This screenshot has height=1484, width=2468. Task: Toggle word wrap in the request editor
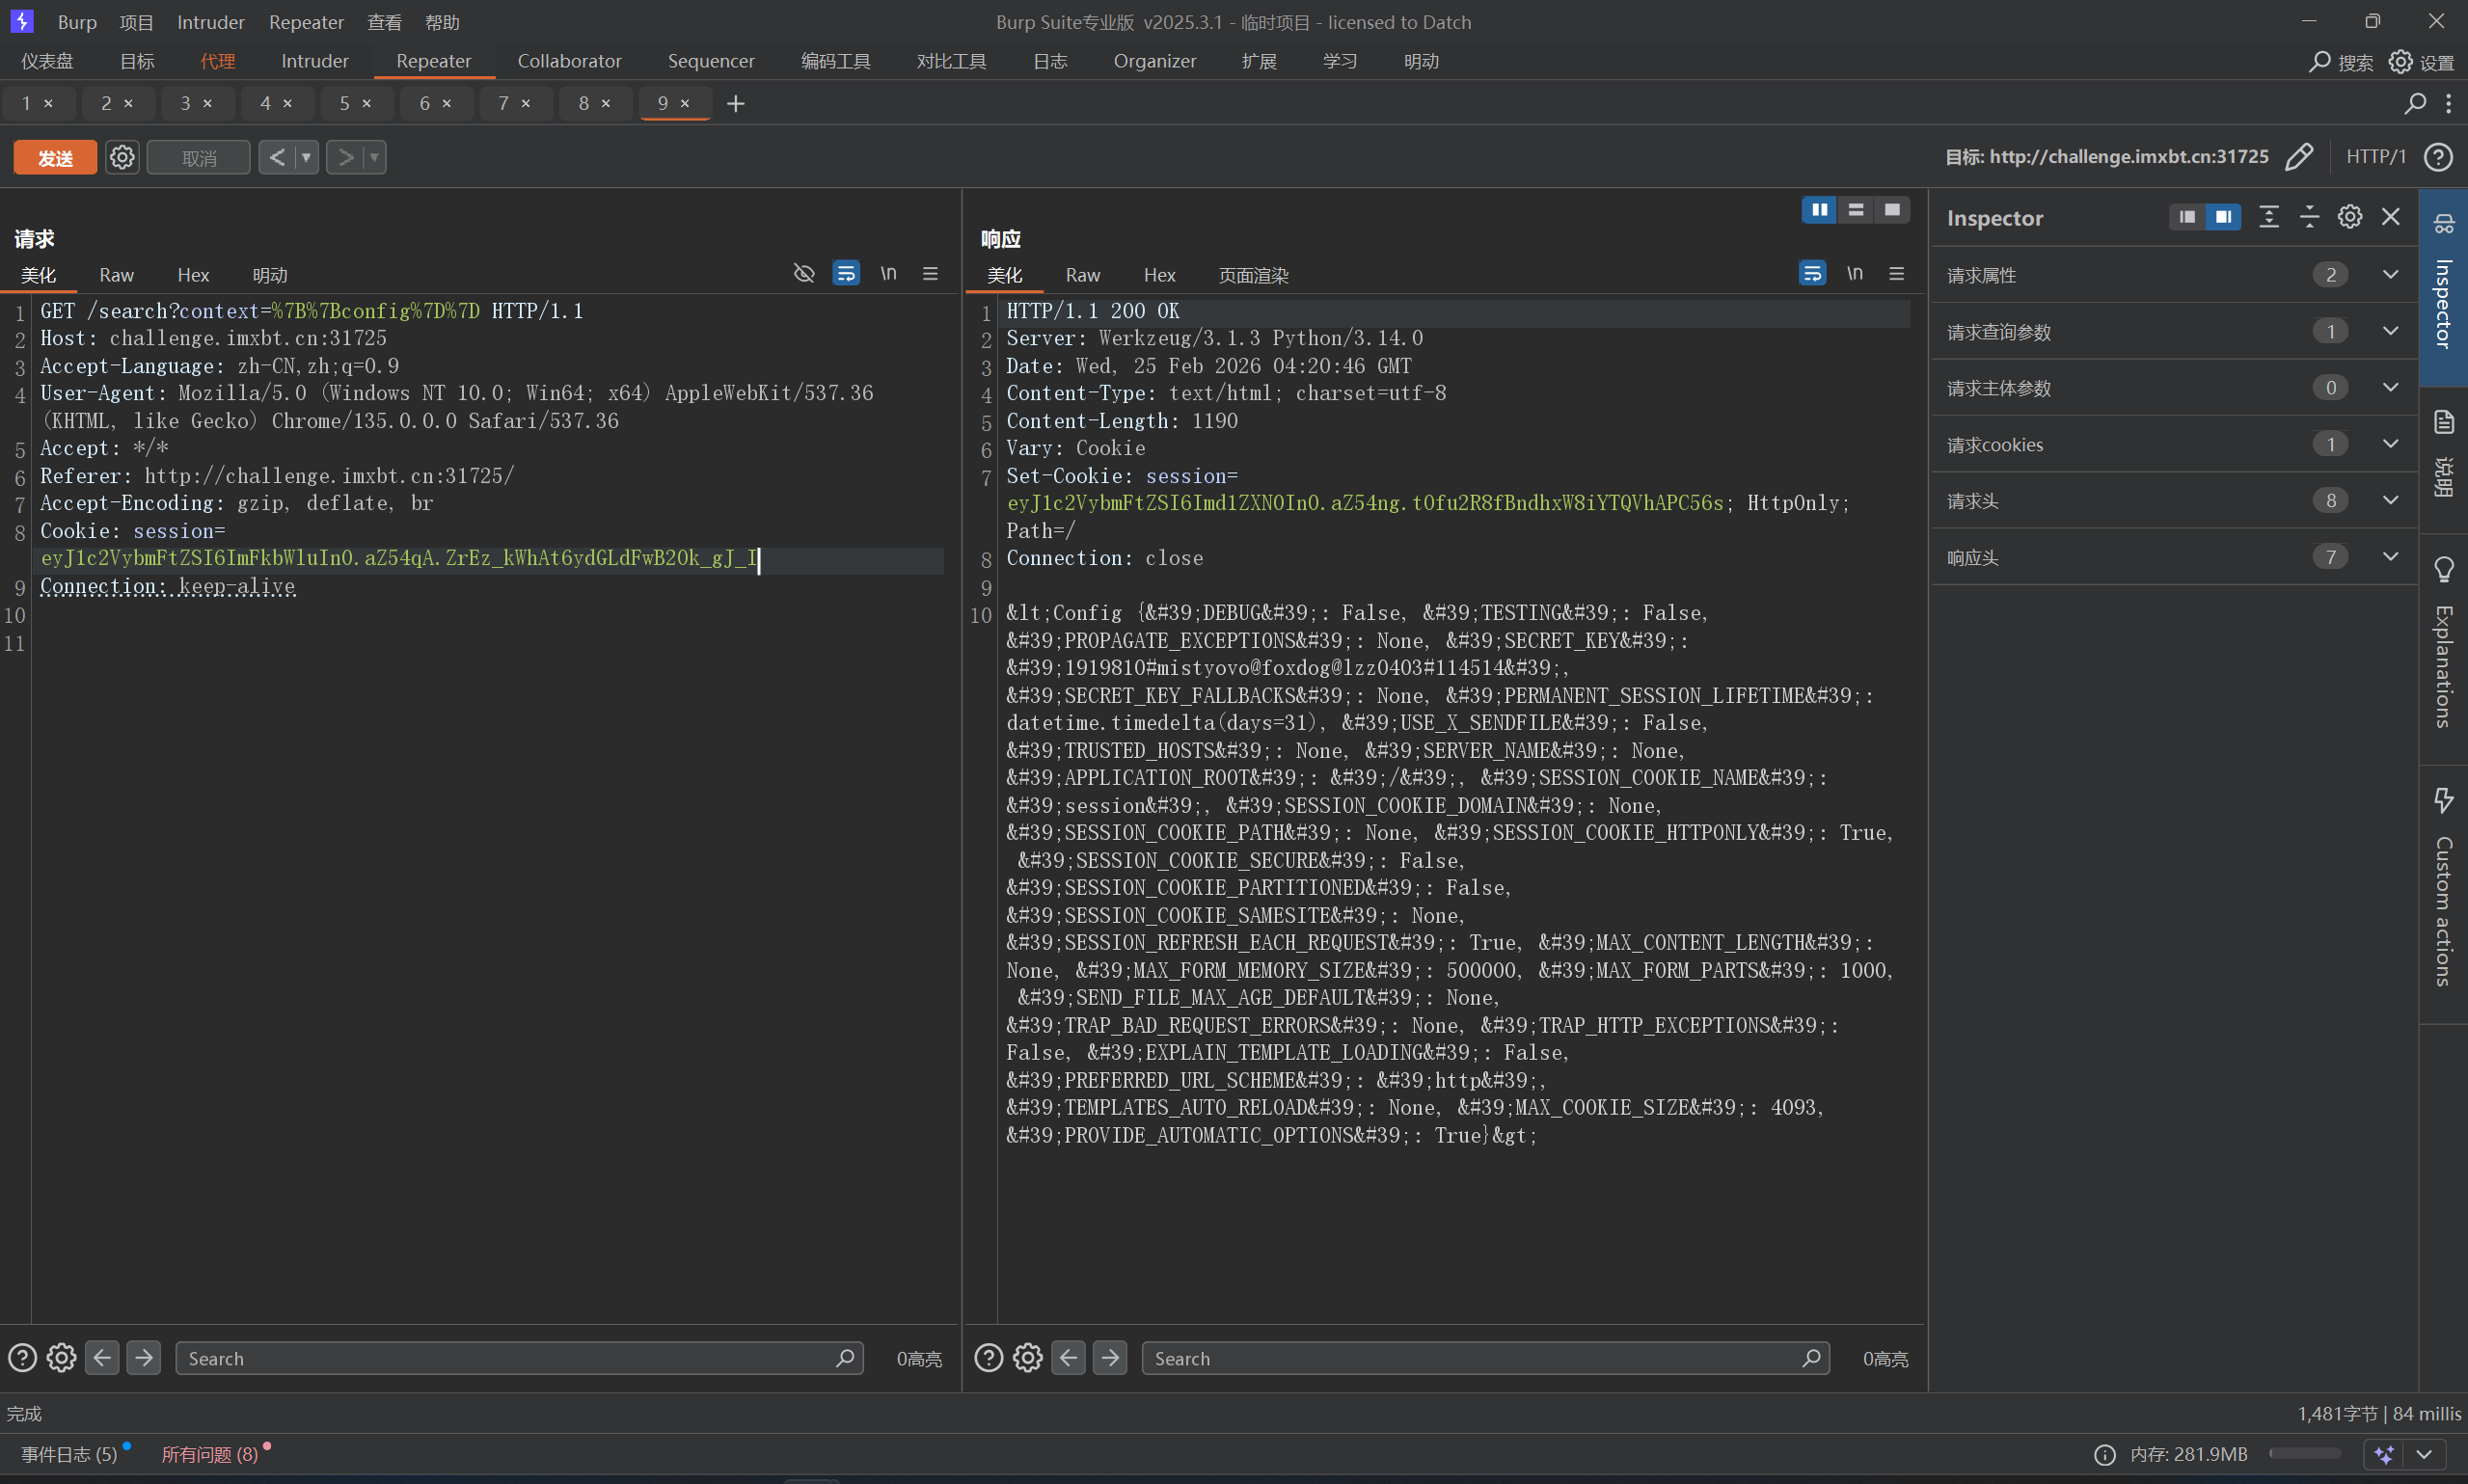[x=846, y=274]
